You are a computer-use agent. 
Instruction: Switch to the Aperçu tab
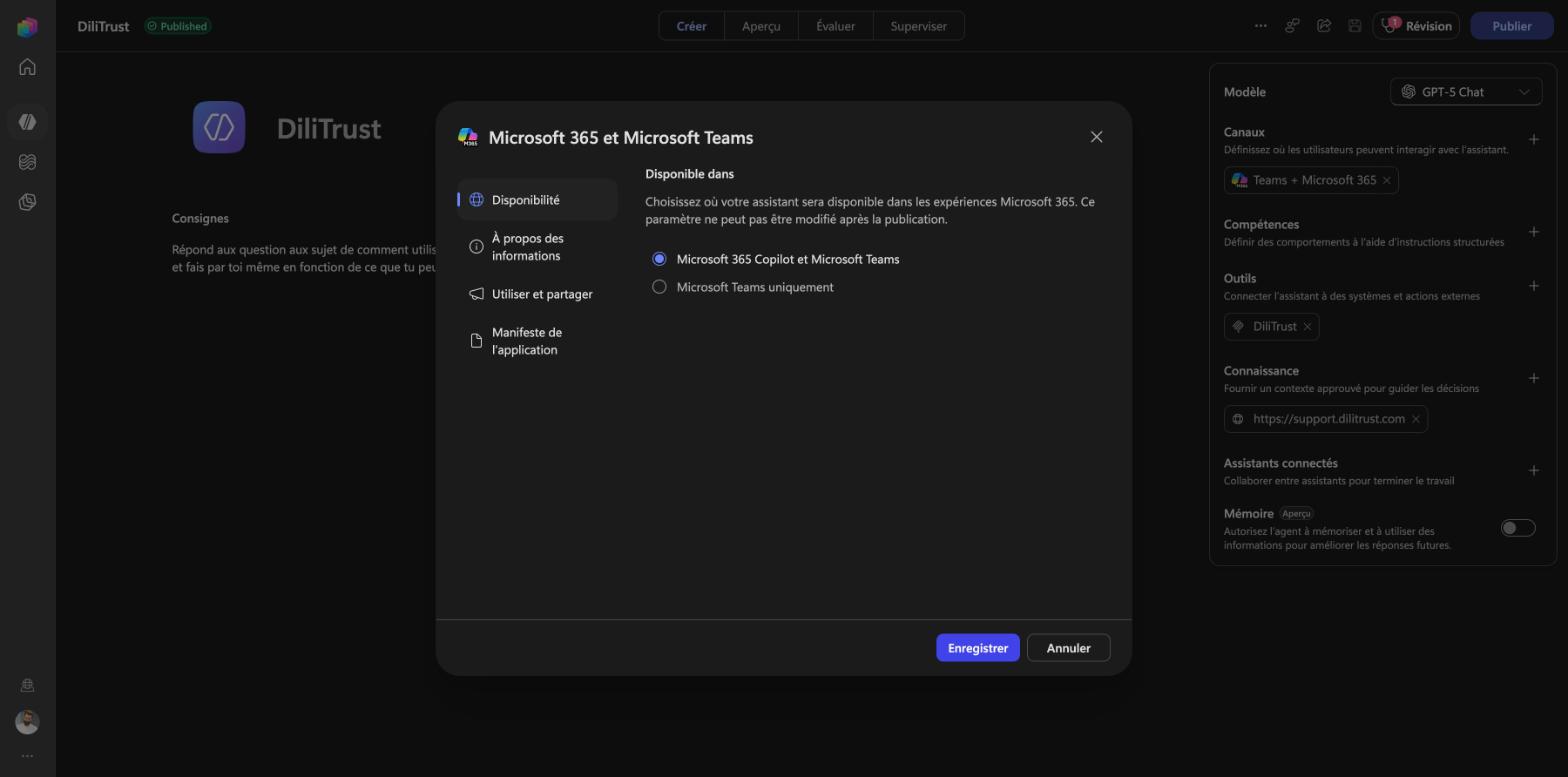[x=761, y=26]
